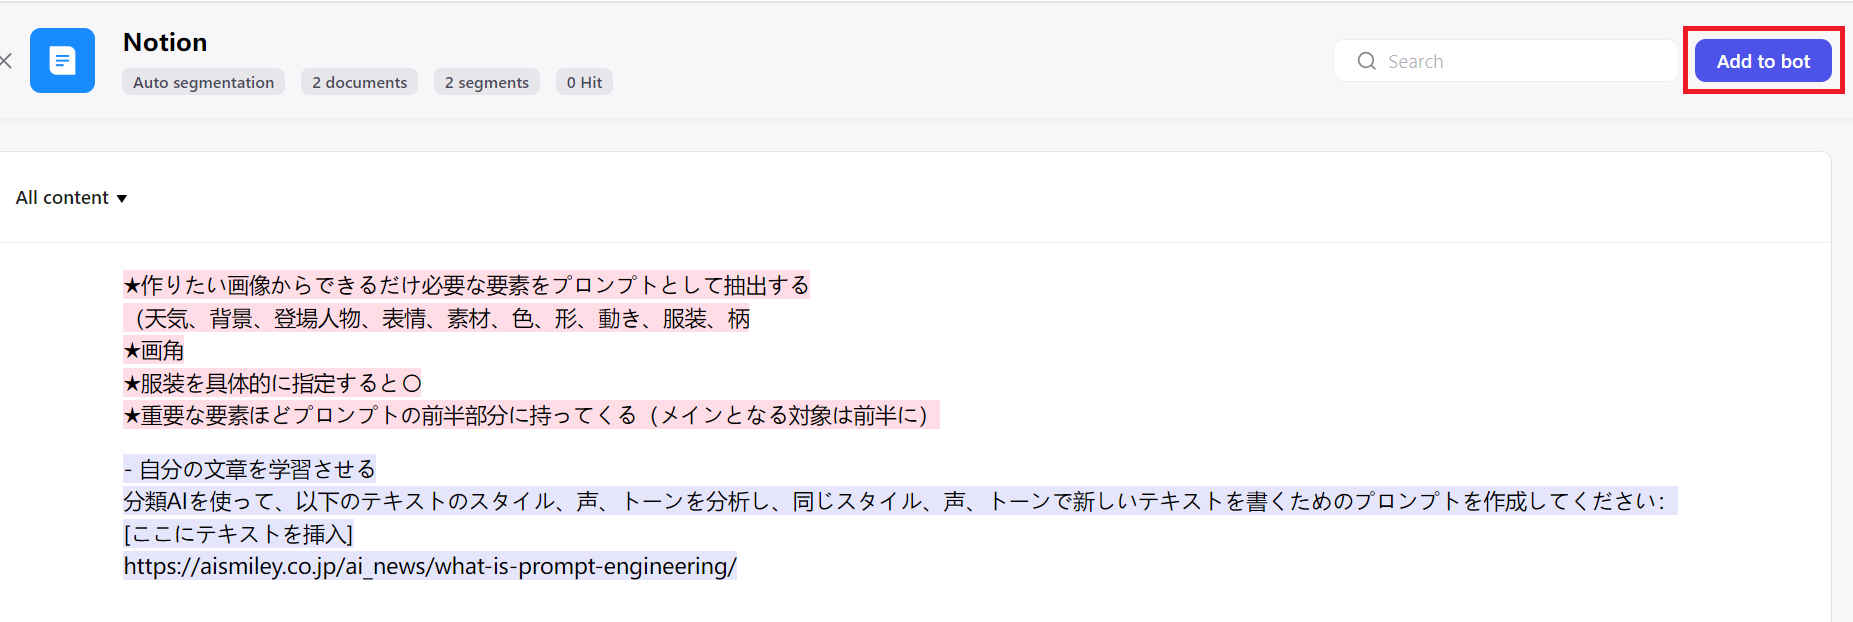The height and width of the screenshot is (622, 1853).
Task: Expand the All content dropdown
Action: [72, 198]
